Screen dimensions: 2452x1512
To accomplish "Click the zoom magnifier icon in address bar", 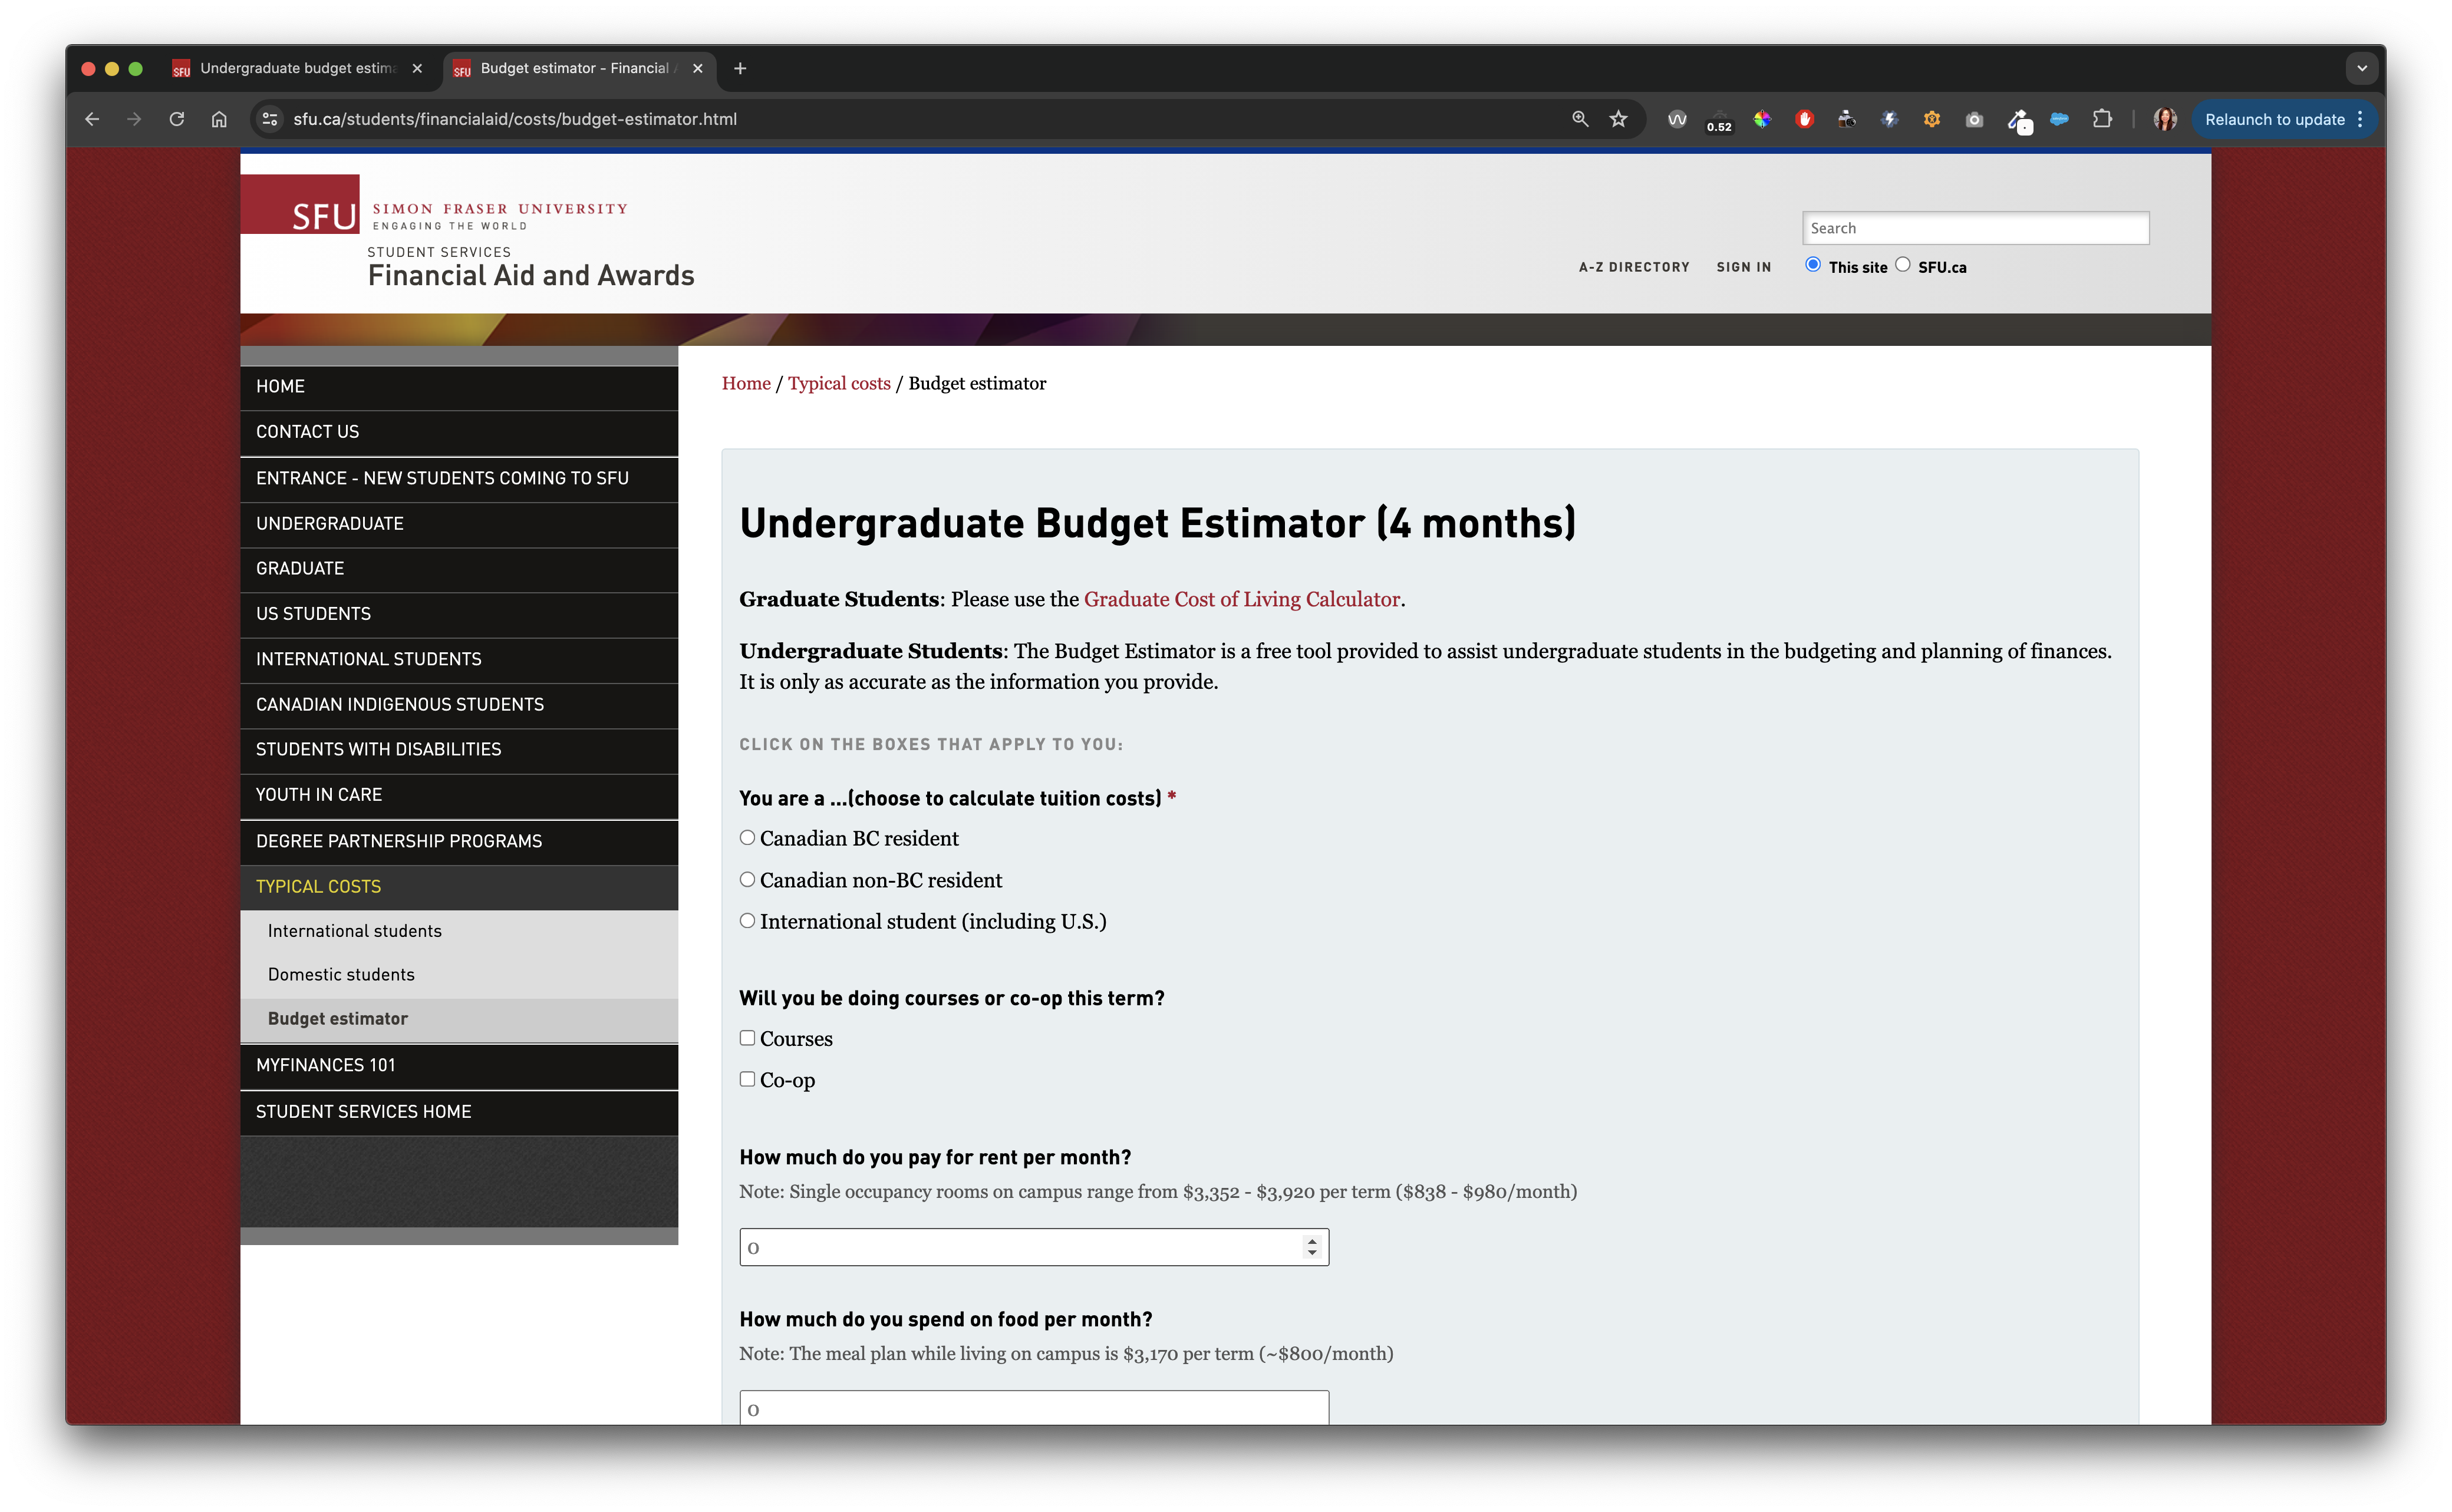I will click(1580, 119).
